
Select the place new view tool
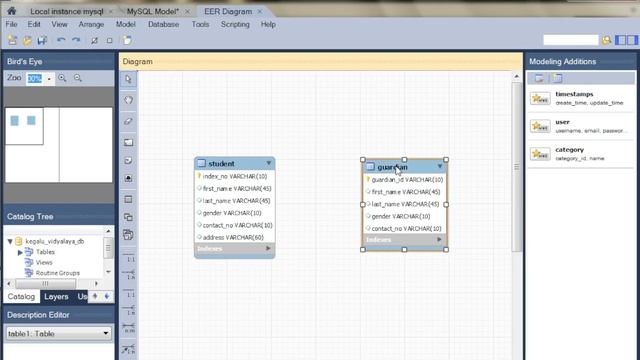pyautogui.click(x=129, y=217)
